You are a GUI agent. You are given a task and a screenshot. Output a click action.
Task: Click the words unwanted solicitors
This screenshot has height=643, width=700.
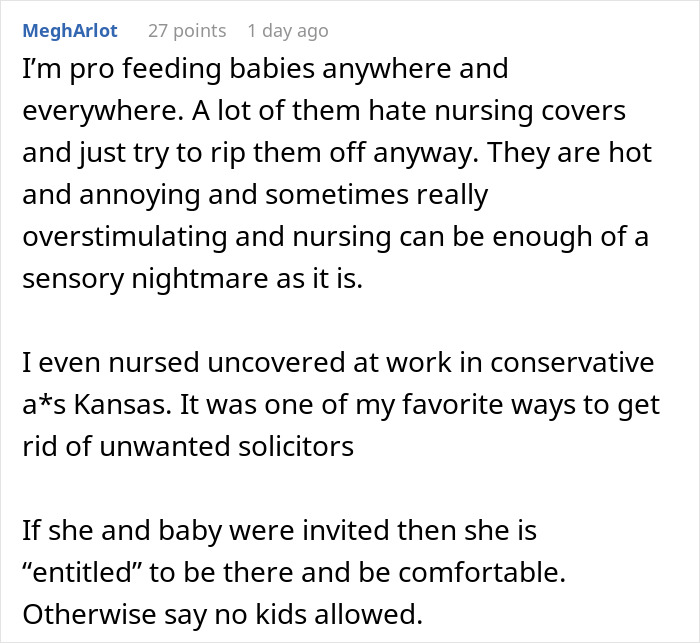point(226,447)
